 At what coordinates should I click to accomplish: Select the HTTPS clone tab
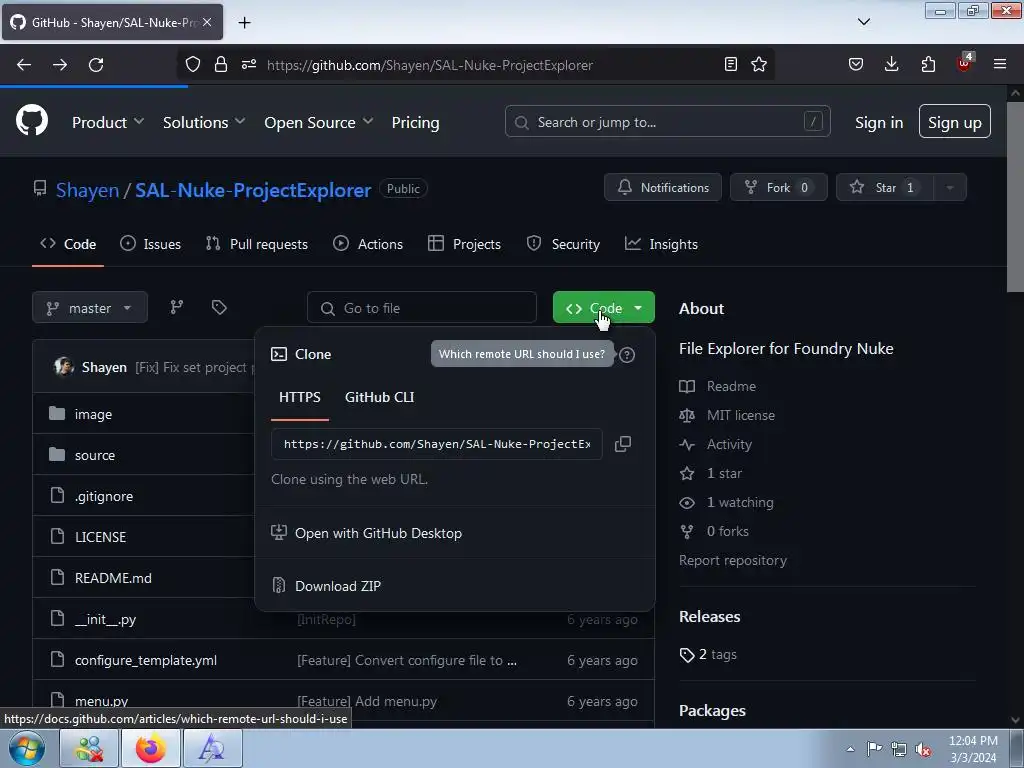300,397
